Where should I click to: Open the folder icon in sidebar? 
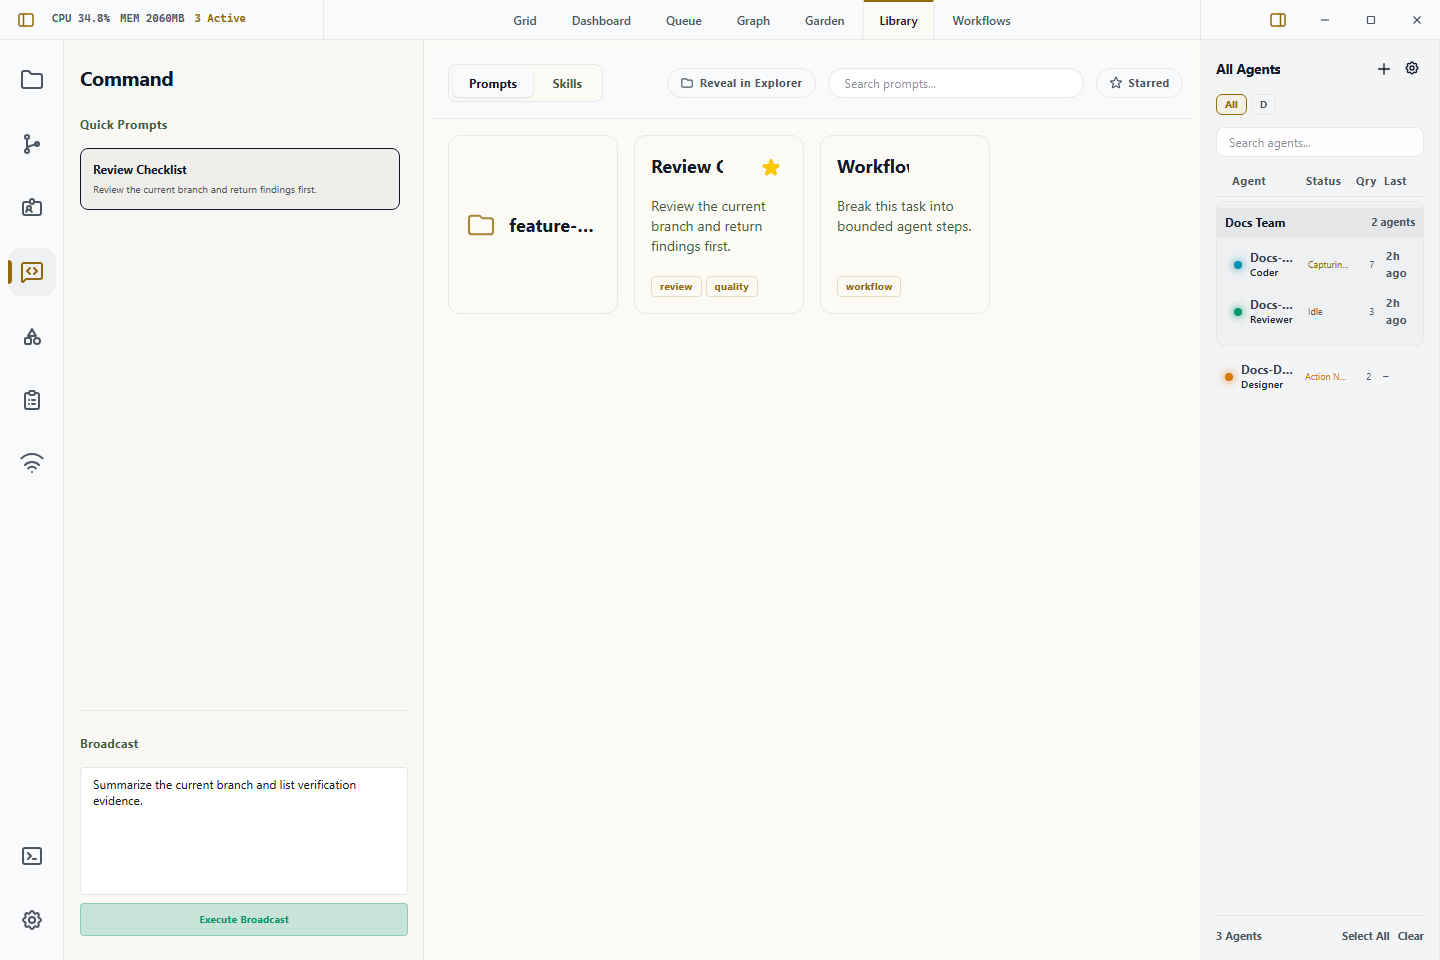pos(32,80)
